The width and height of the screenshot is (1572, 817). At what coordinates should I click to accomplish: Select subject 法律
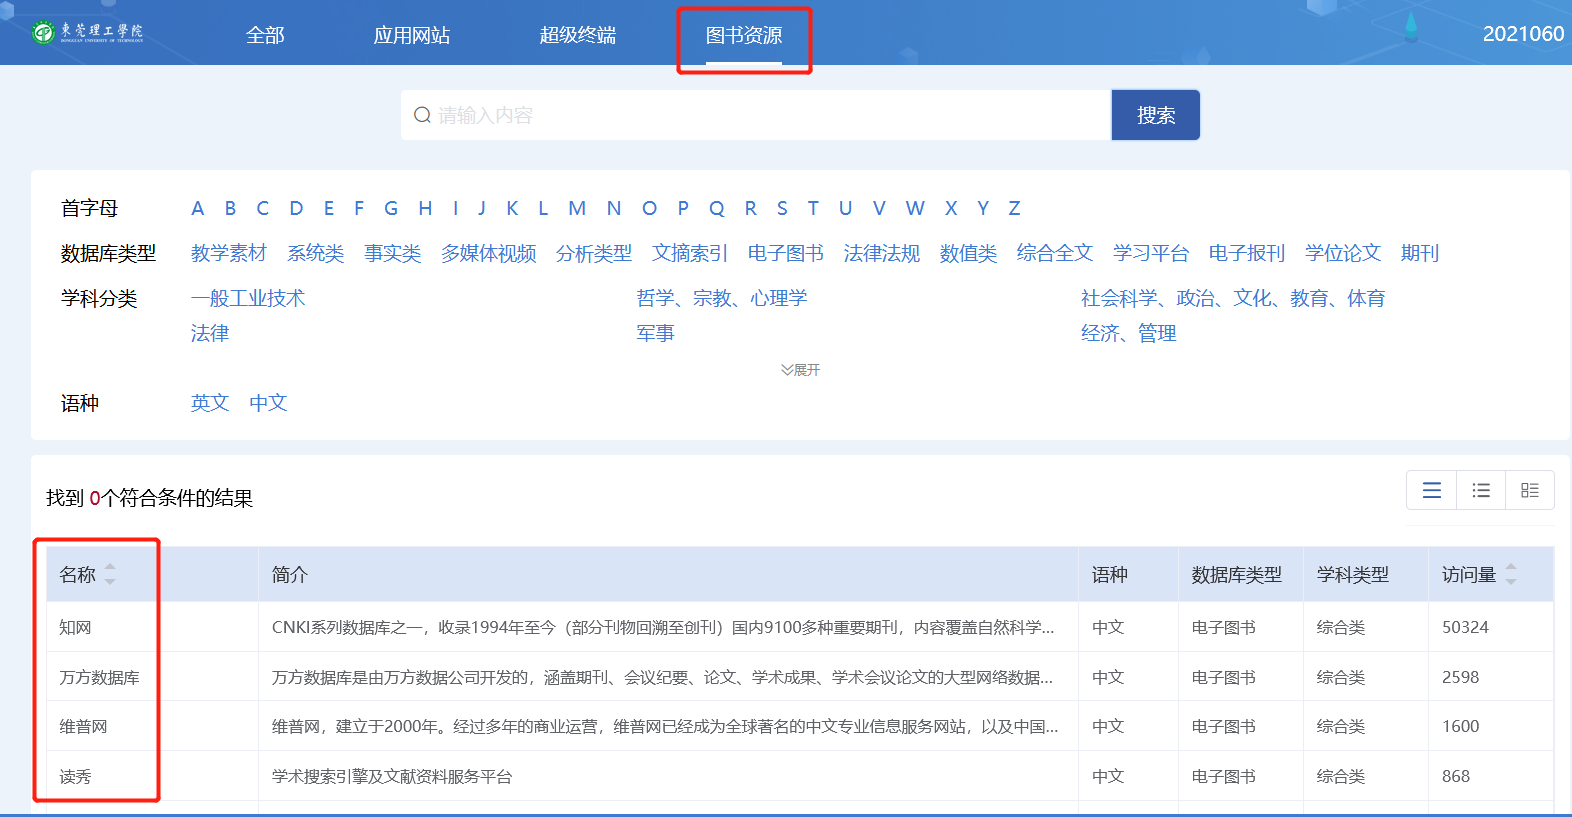[x=210, y=333]
